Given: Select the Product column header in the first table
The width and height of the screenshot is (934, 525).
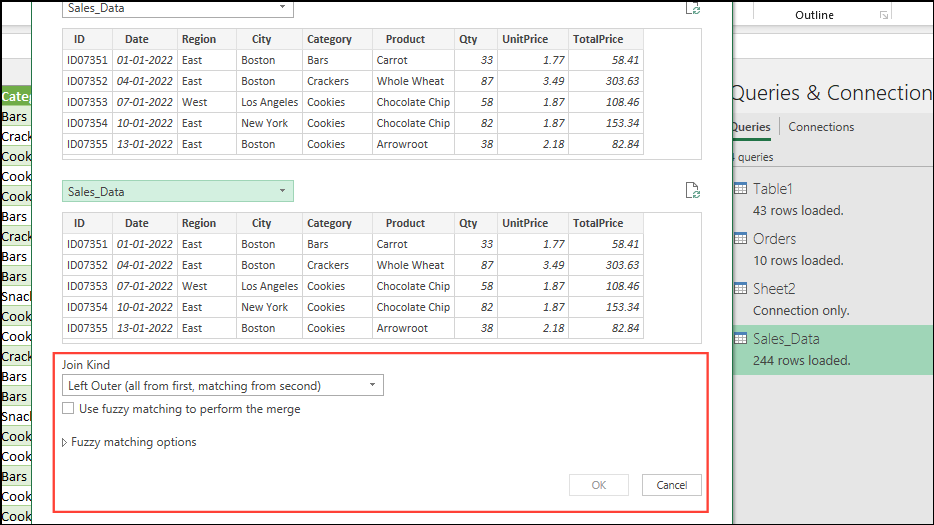Looking at the screenshot, I should (x=405, y=39).
